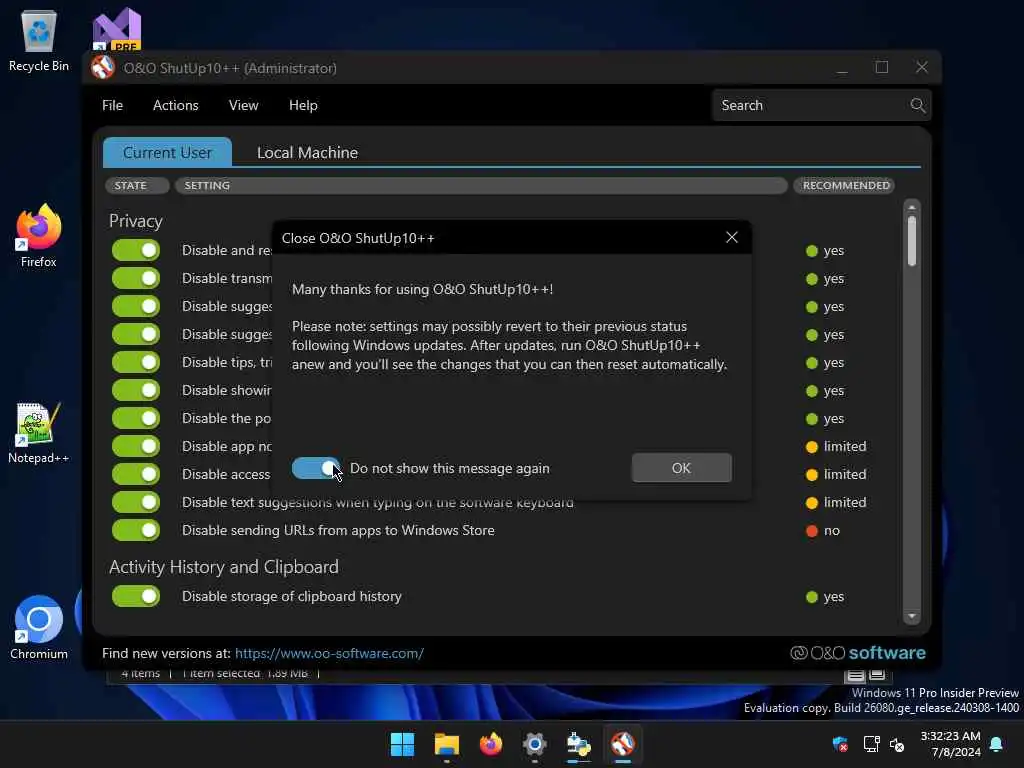1024x768 pixels.
Task: Sort by the STATE column header
Action: (x=137, y=185)
